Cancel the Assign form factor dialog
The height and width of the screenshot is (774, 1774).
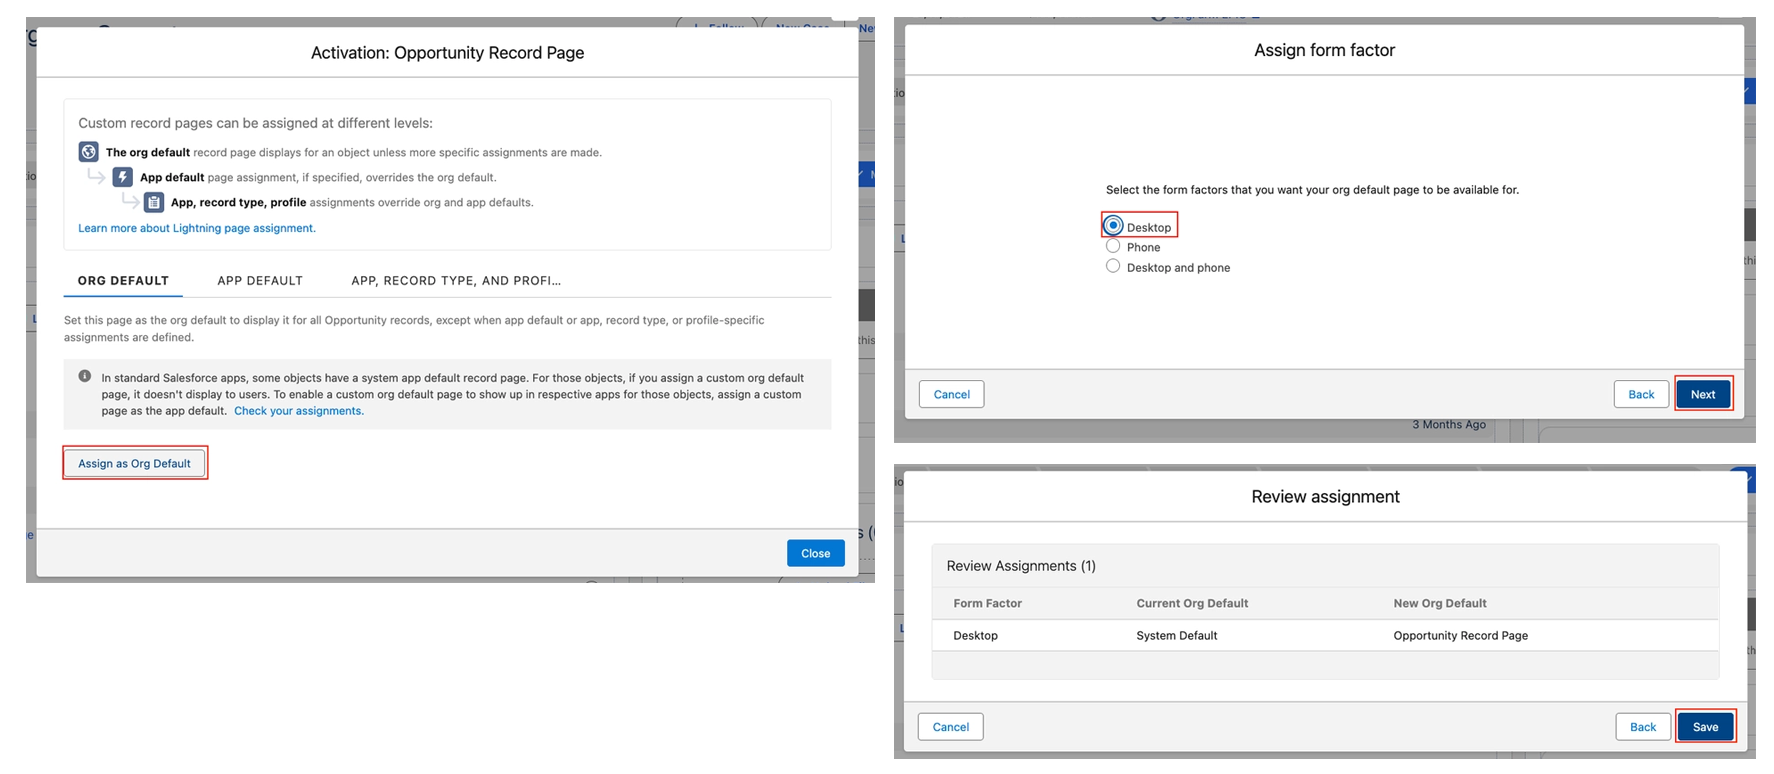click(951, 394)
